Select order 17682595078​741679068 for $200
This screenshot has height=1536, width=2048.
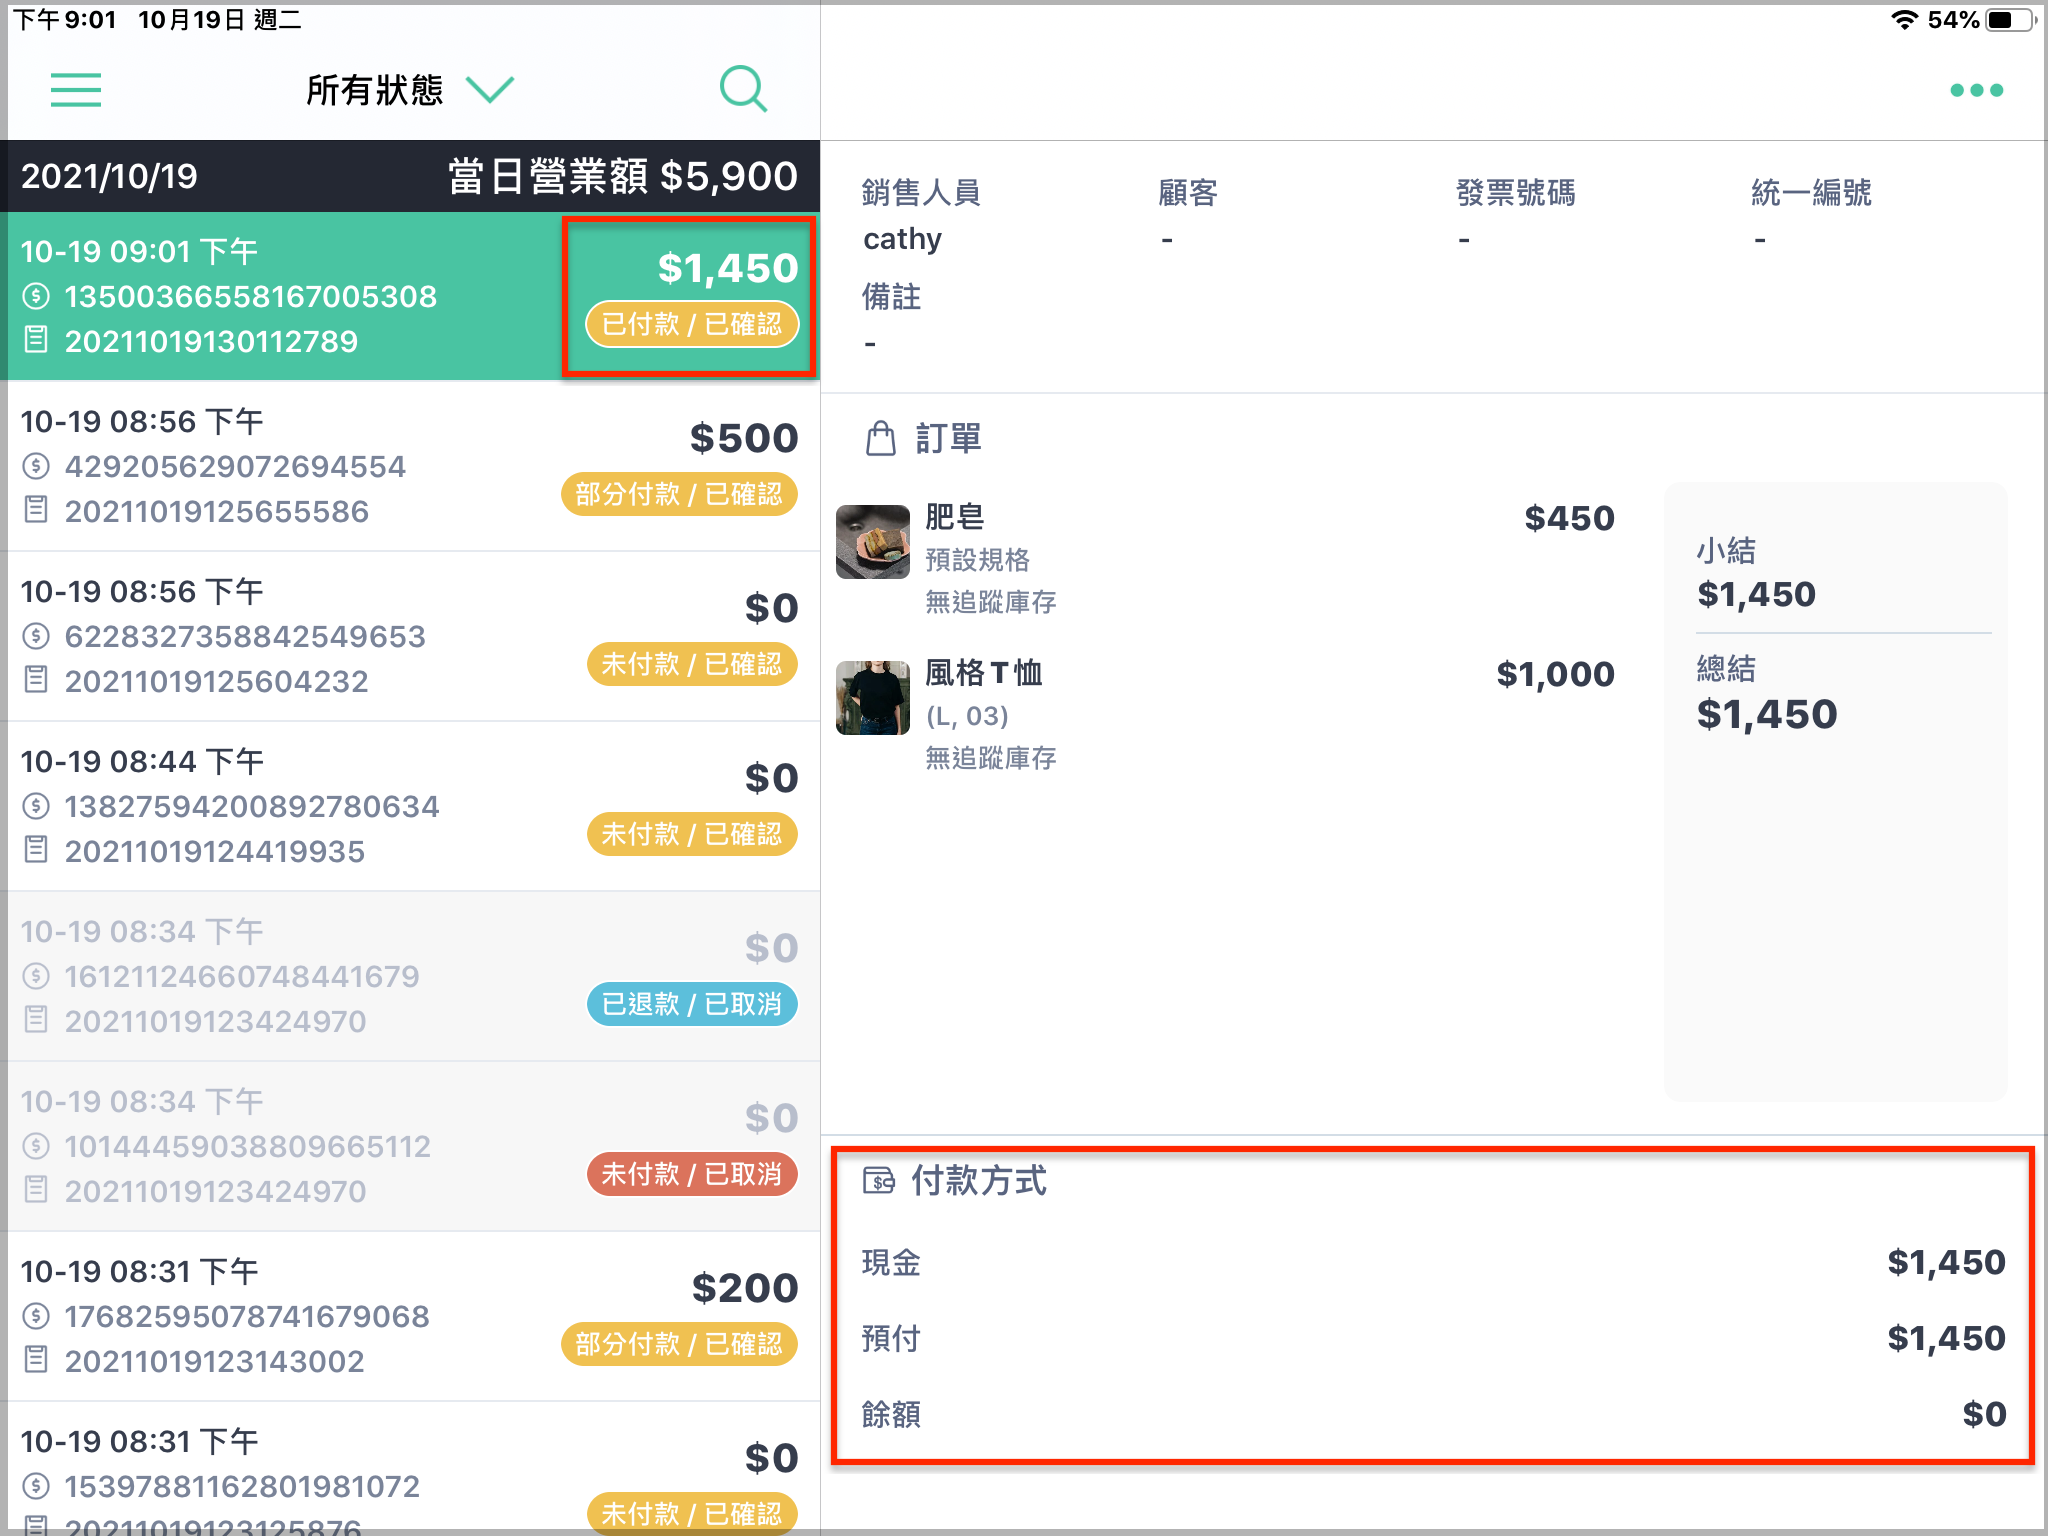[410, 1316]
